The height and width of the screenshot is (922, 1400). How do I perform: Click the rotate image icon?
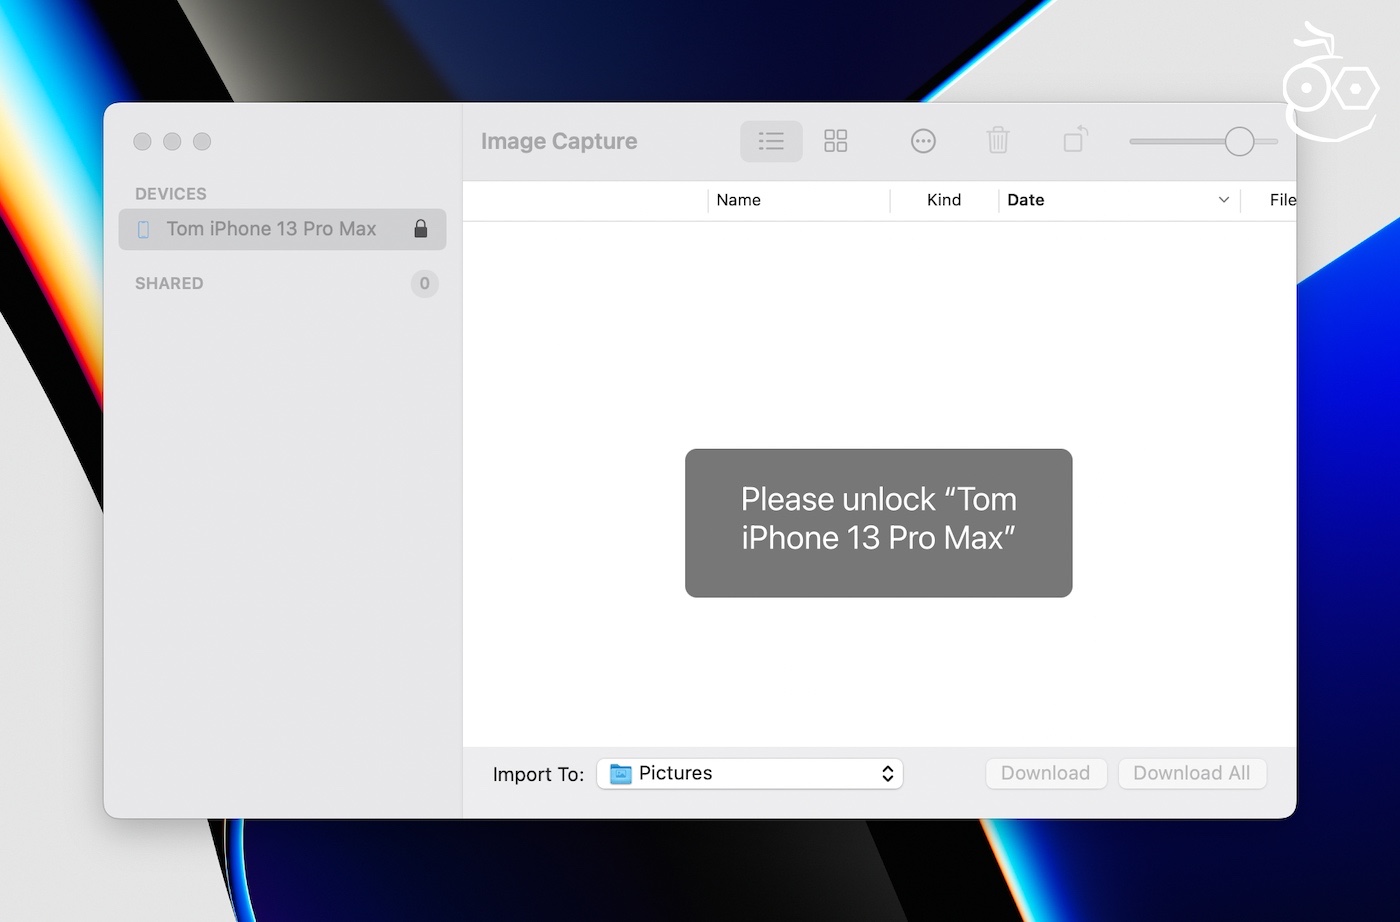[x=1075, y=140]
